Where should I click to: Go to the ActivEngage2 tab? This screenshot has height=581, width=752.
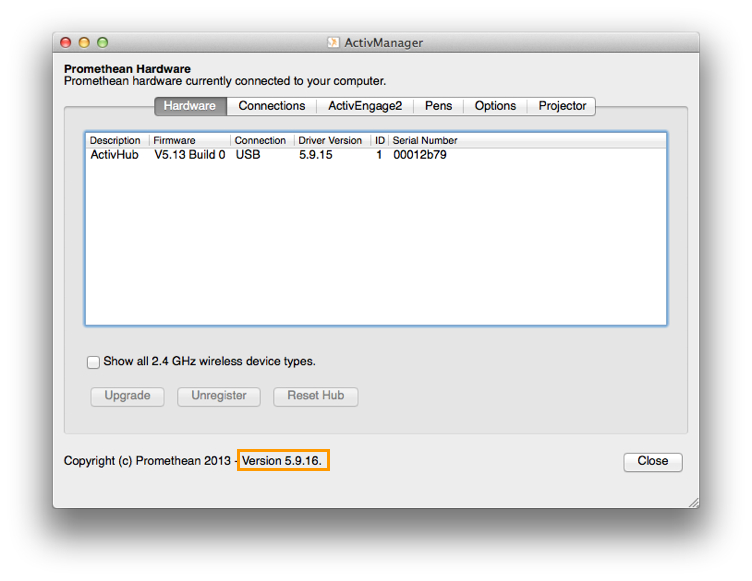[365, 106]
